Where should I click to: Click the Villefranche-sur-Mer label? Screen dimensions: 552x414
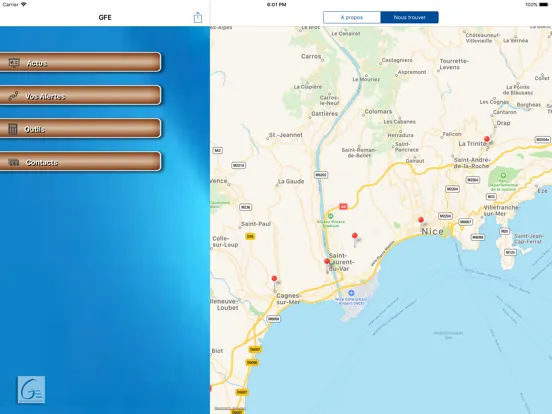[x=501, y=211]
